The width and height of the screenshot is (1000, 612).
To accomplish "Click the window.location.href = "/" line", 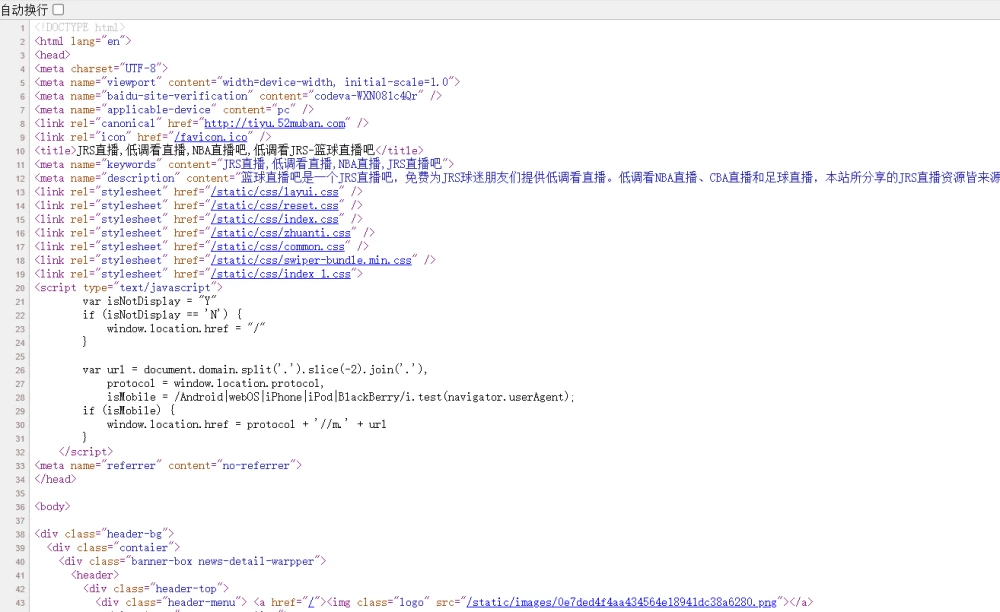I will [186, 329].
